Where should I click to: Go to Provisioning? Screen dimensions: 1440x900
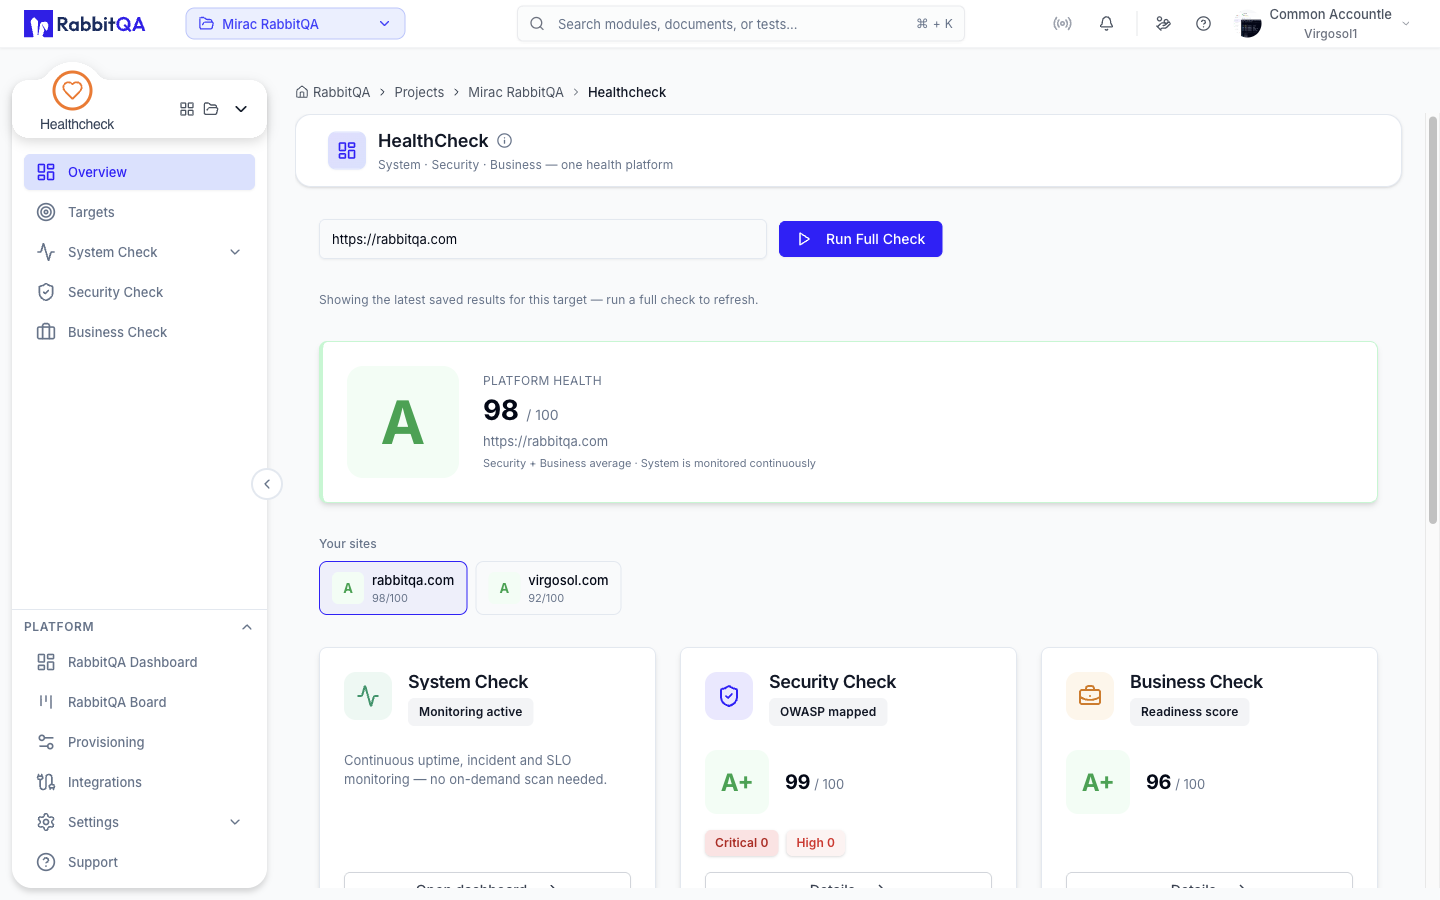coord(139,742)
